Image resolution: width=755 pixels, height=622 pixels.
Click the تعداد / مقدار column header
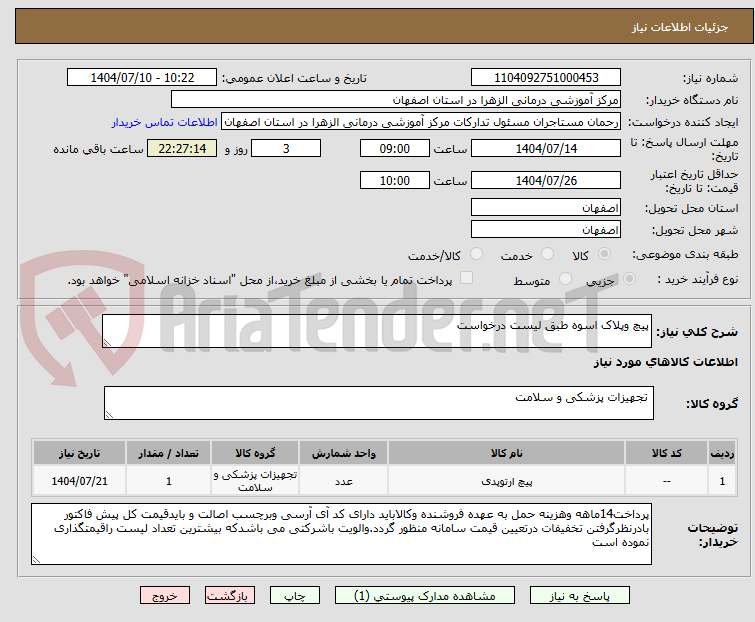click(168, 453)
